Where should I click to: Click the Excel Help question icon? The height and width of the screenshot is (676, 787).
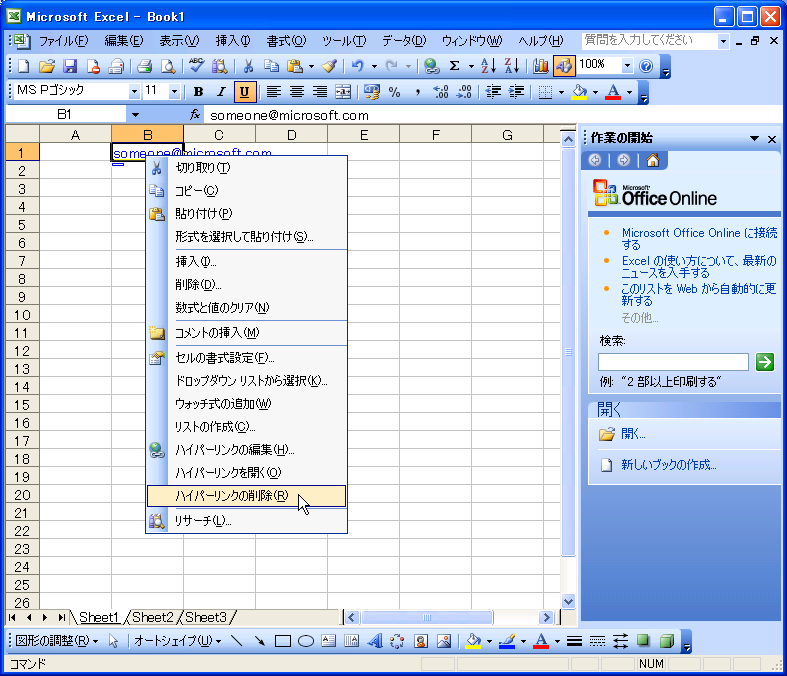coord(646,66)
